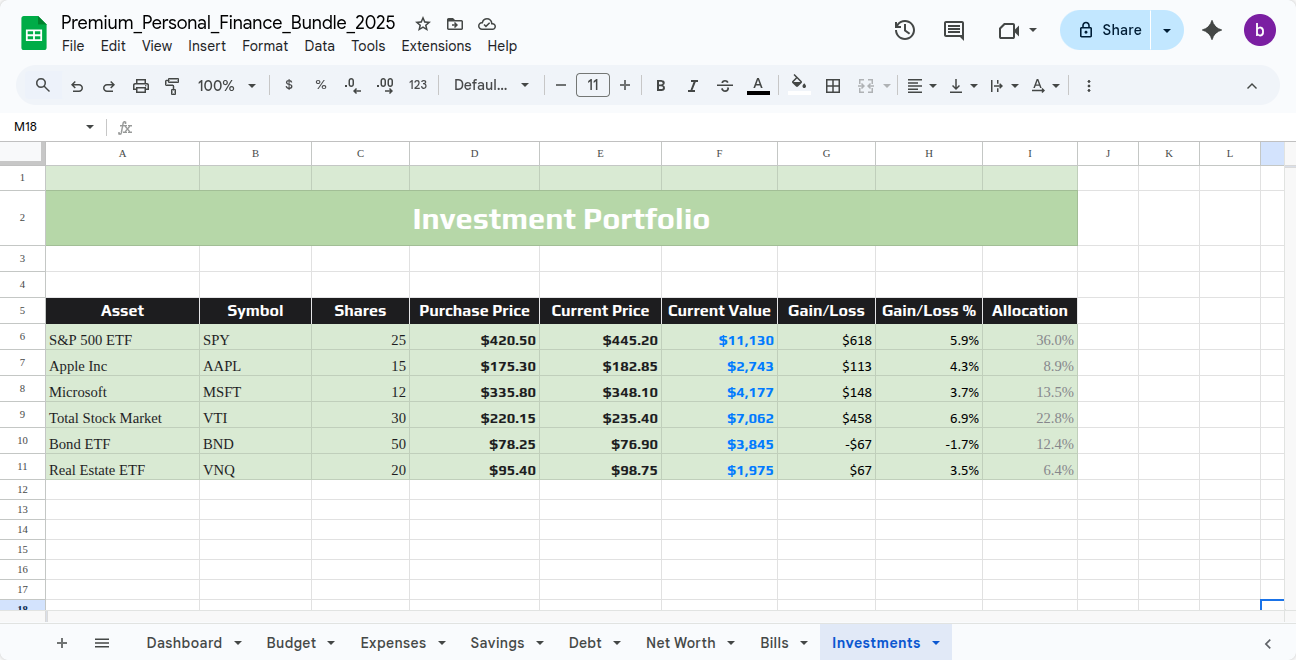
Task: Open the account avatar labeled b
Action: [x=1260, y=30]
